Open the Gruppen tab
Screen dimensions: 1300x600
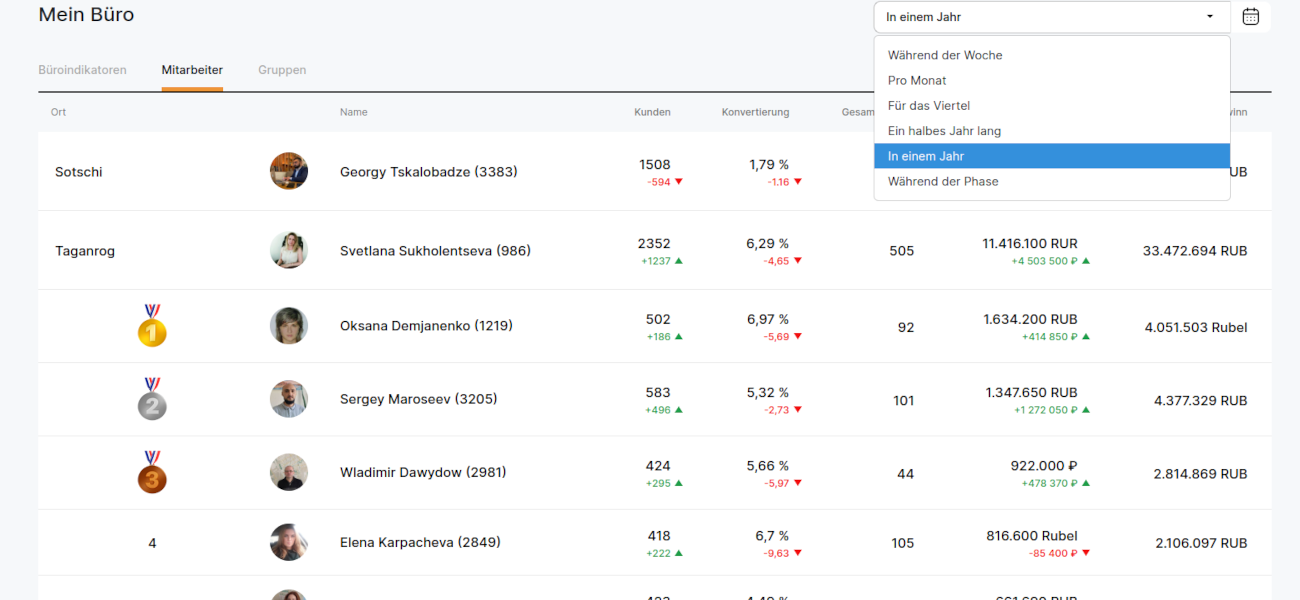click(x=282, y=70)
